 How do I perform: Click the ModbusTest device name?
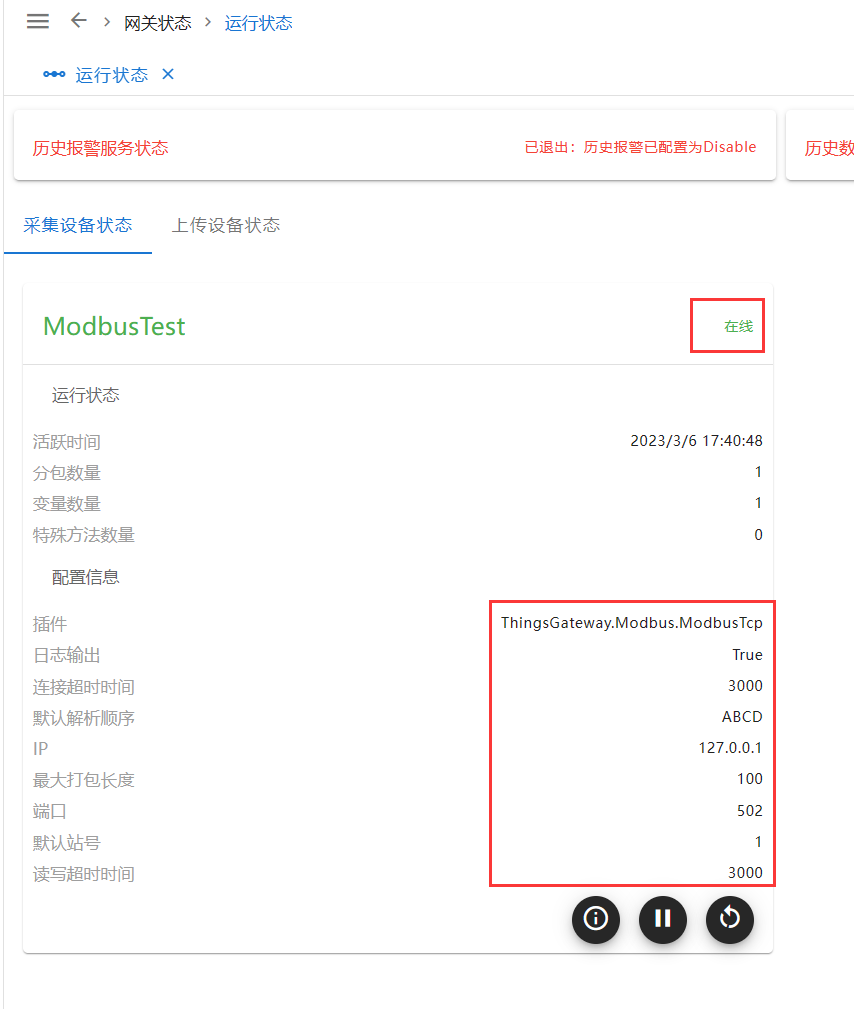point(114,326)
